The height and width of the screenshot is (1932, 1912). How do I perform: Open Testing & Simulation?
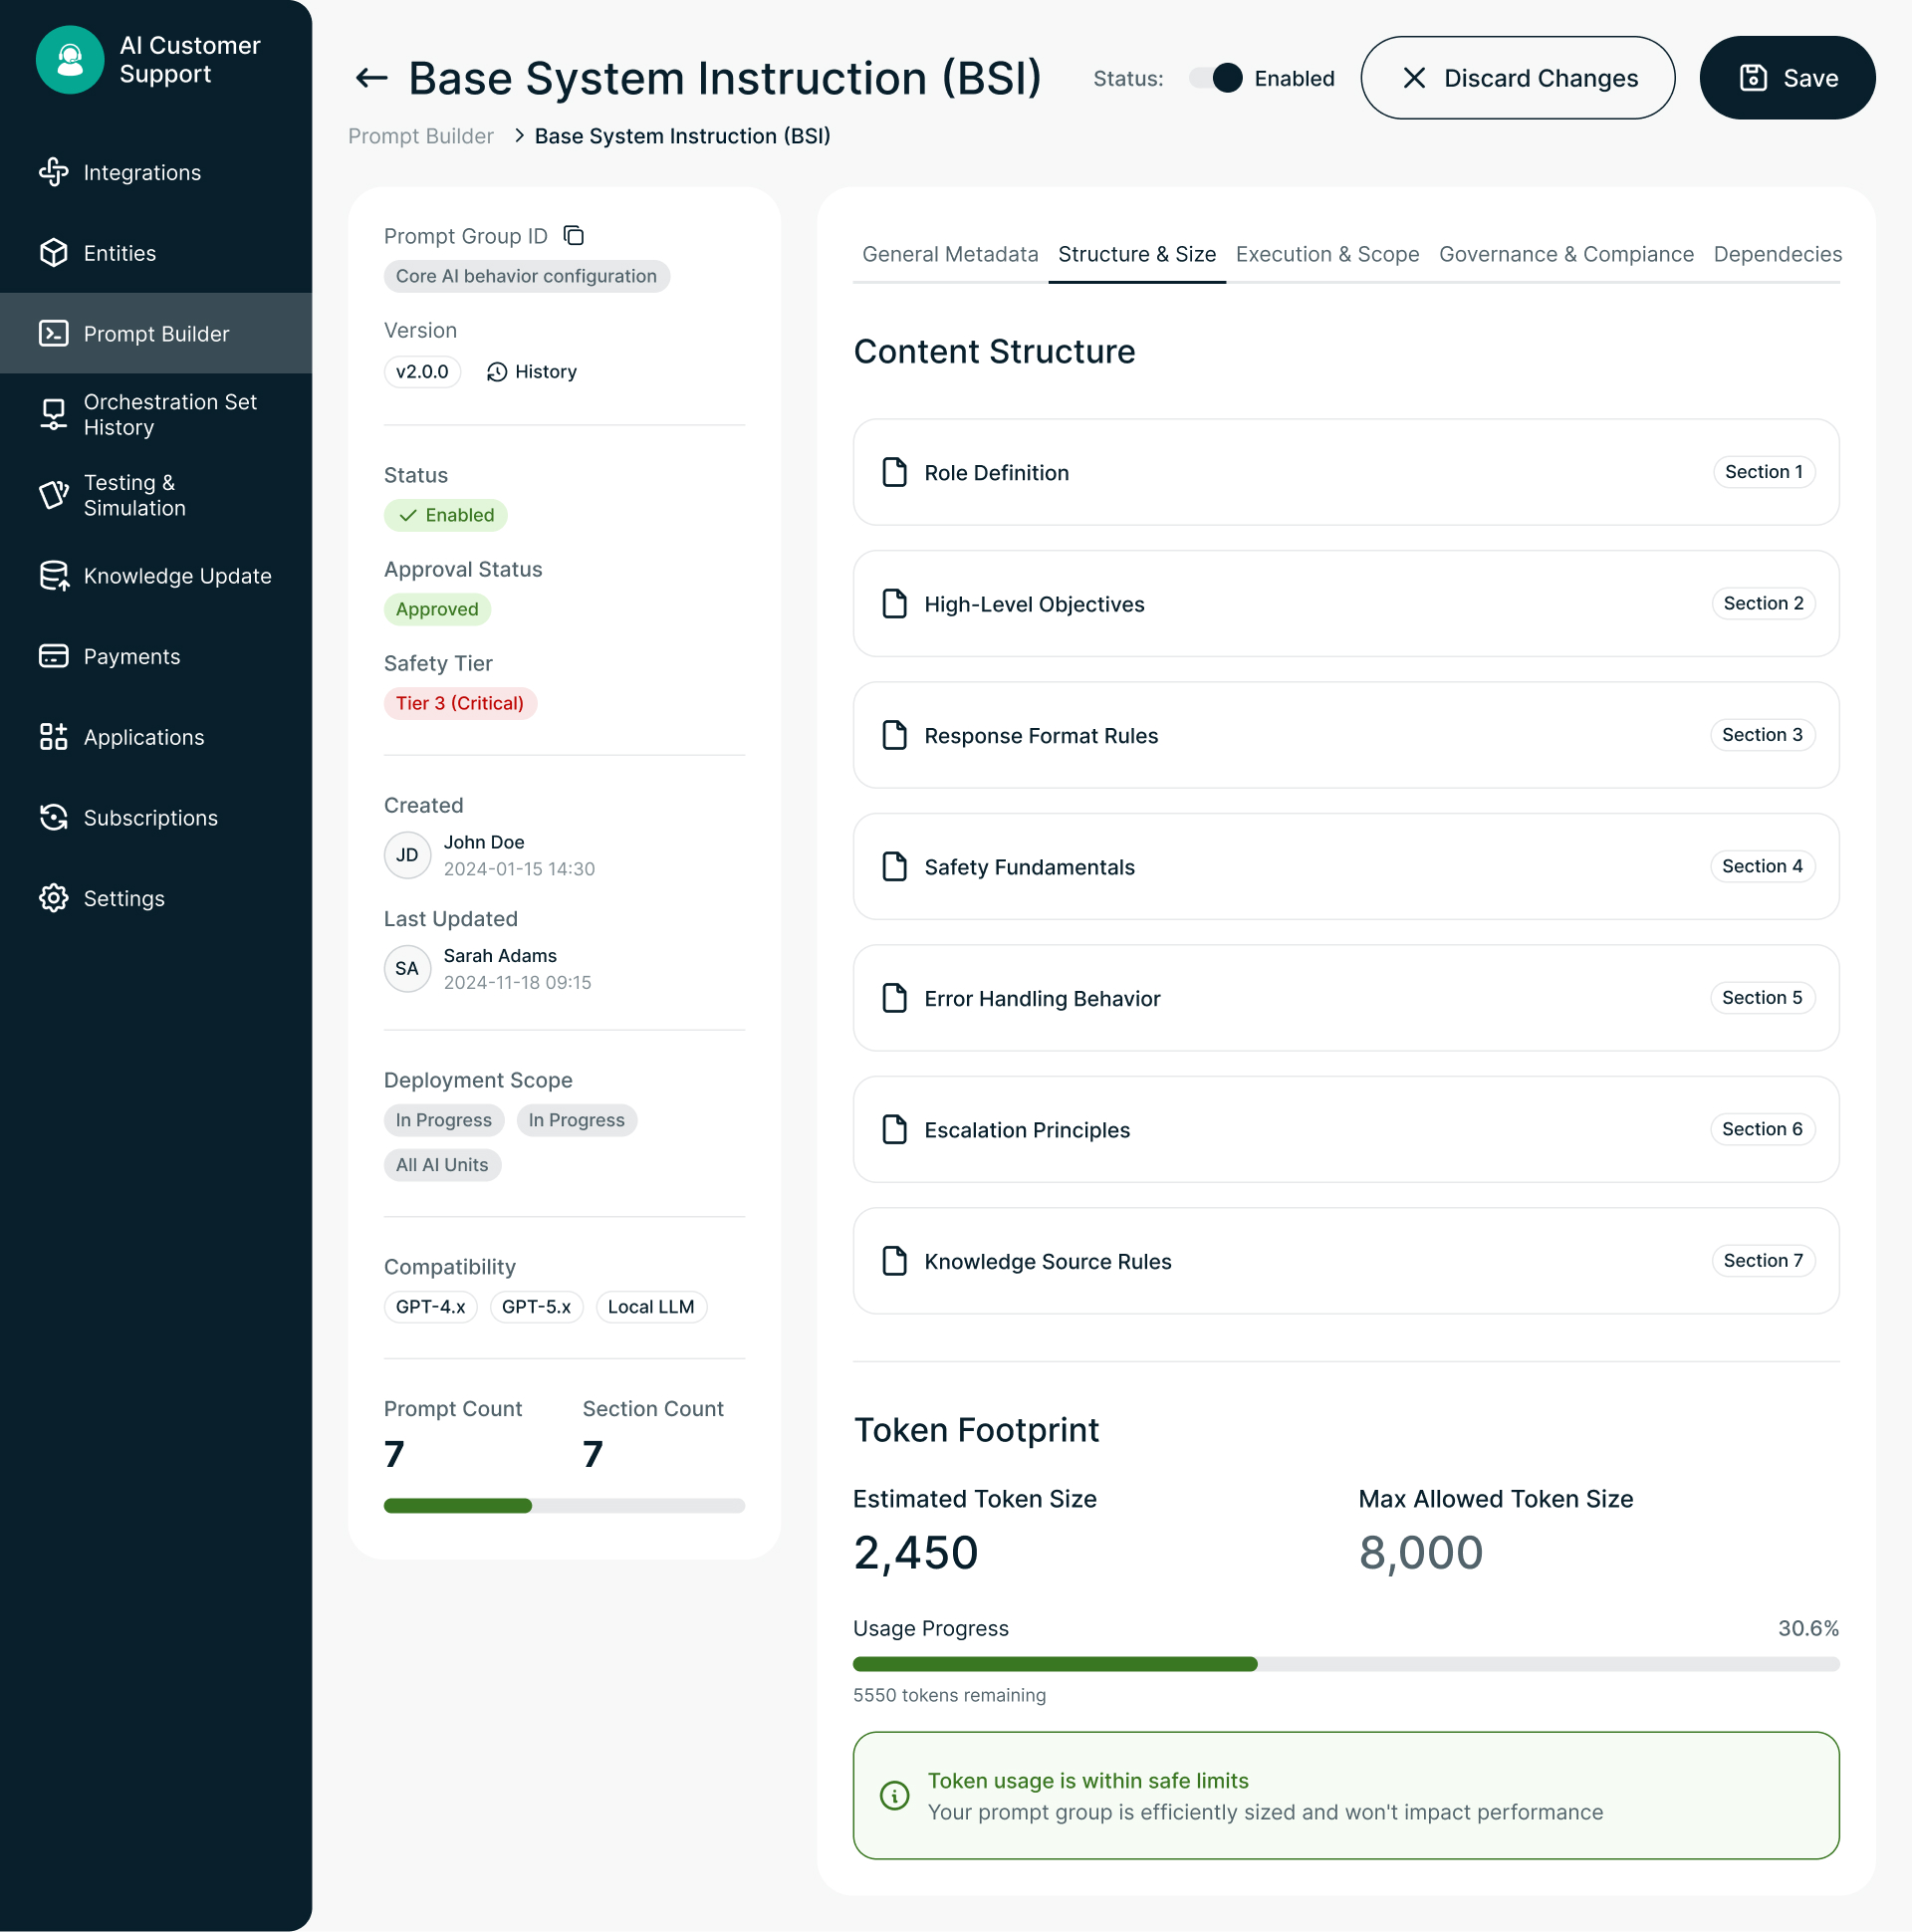tap(134, 495)
